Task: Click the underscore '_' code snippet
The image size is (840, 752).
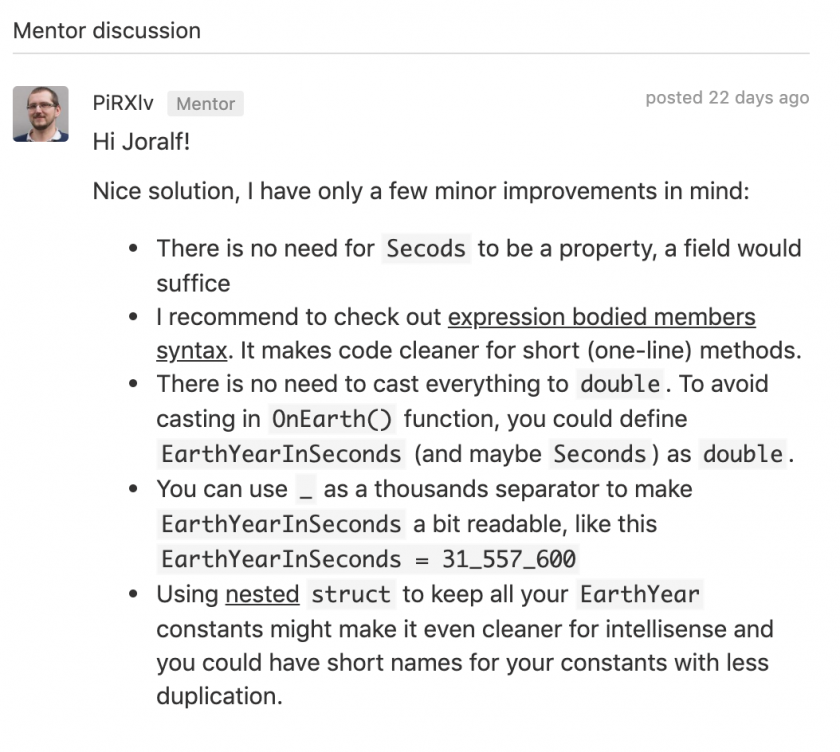Action: click(x=306, y=489)
